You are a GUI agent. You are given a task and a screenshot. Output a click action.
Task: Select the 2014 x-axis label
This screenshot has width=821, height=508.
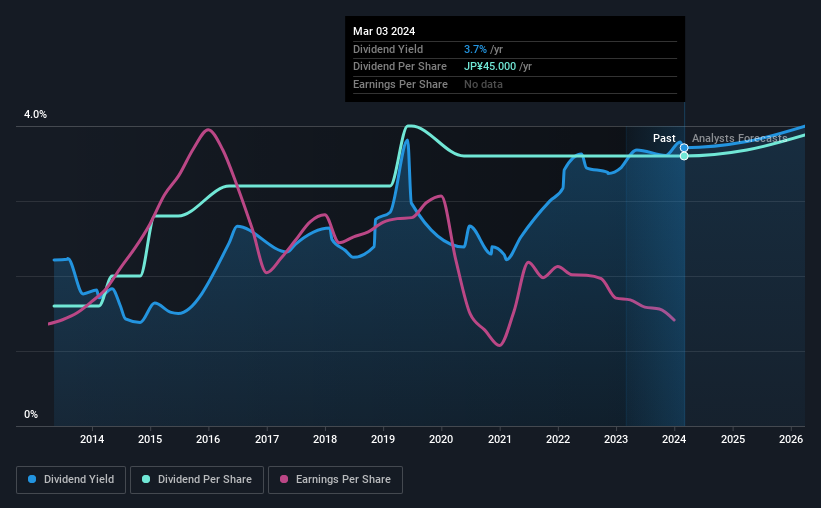pos(92,439)
